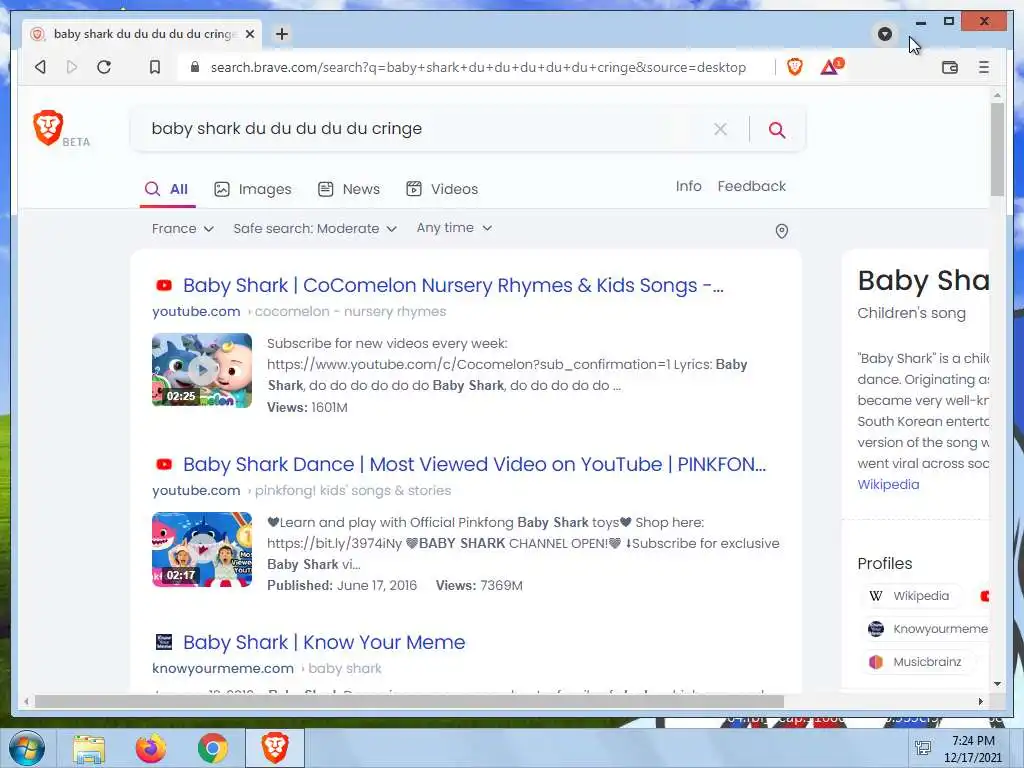This screenshot has height=768, width=1024.
Task: Click the Brave taskbar button
Action: point(275,748)
